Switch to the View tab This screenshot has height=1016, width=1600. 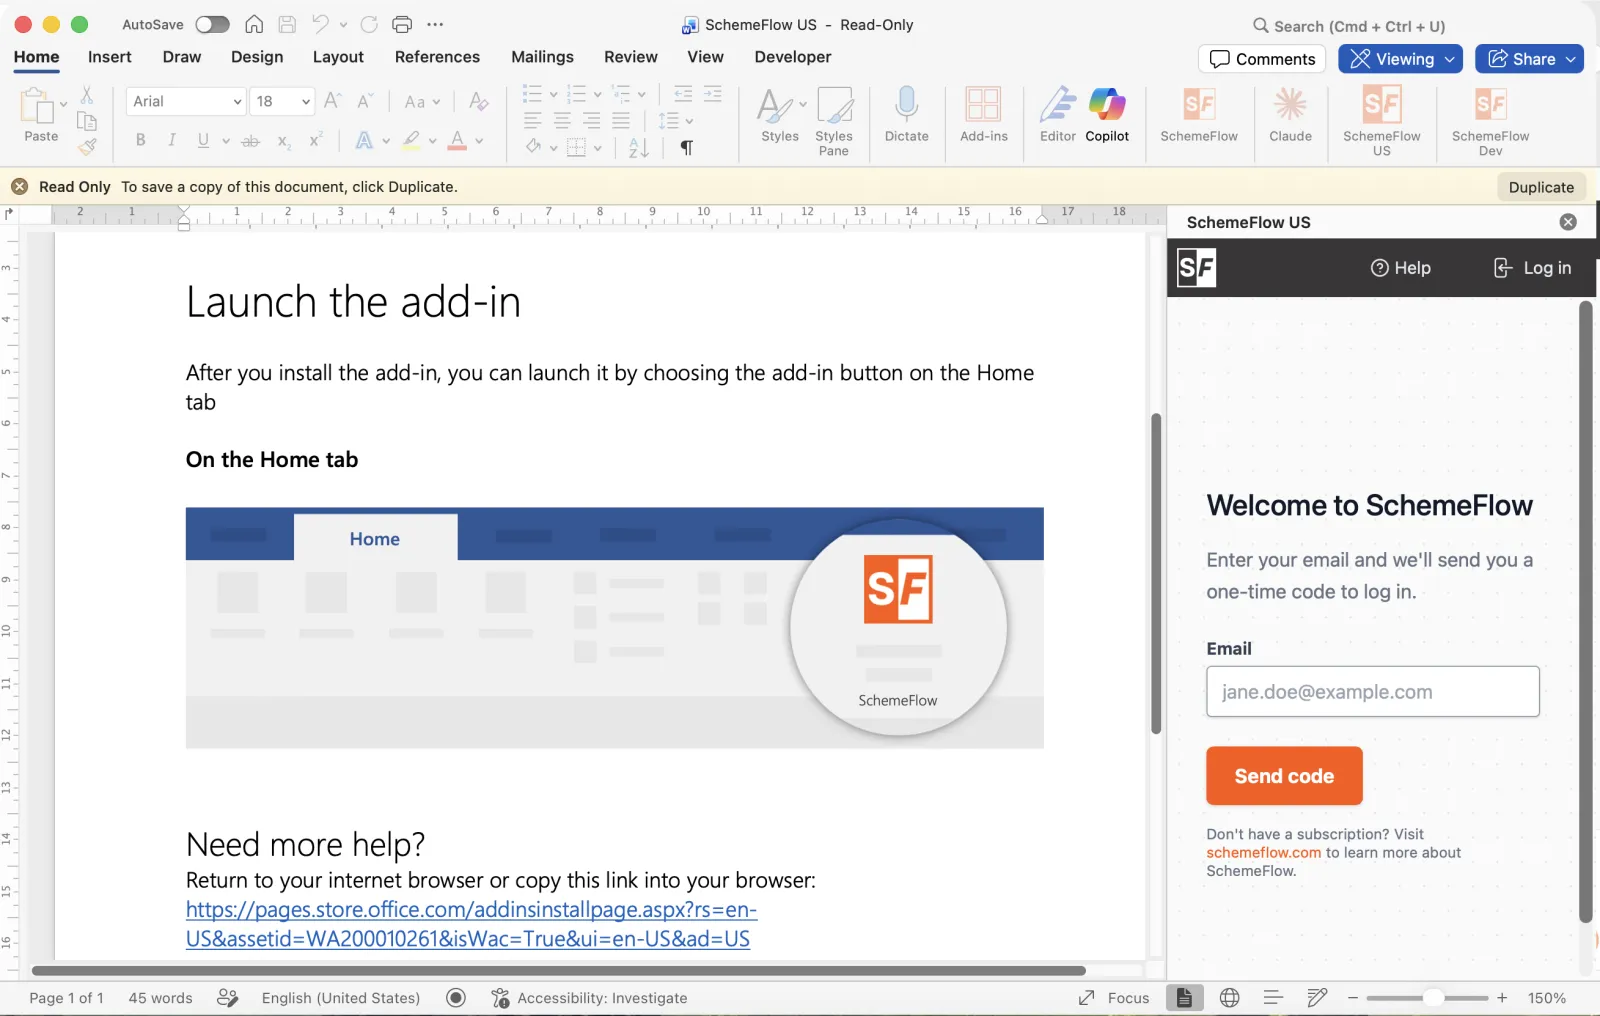pos(705,57)
